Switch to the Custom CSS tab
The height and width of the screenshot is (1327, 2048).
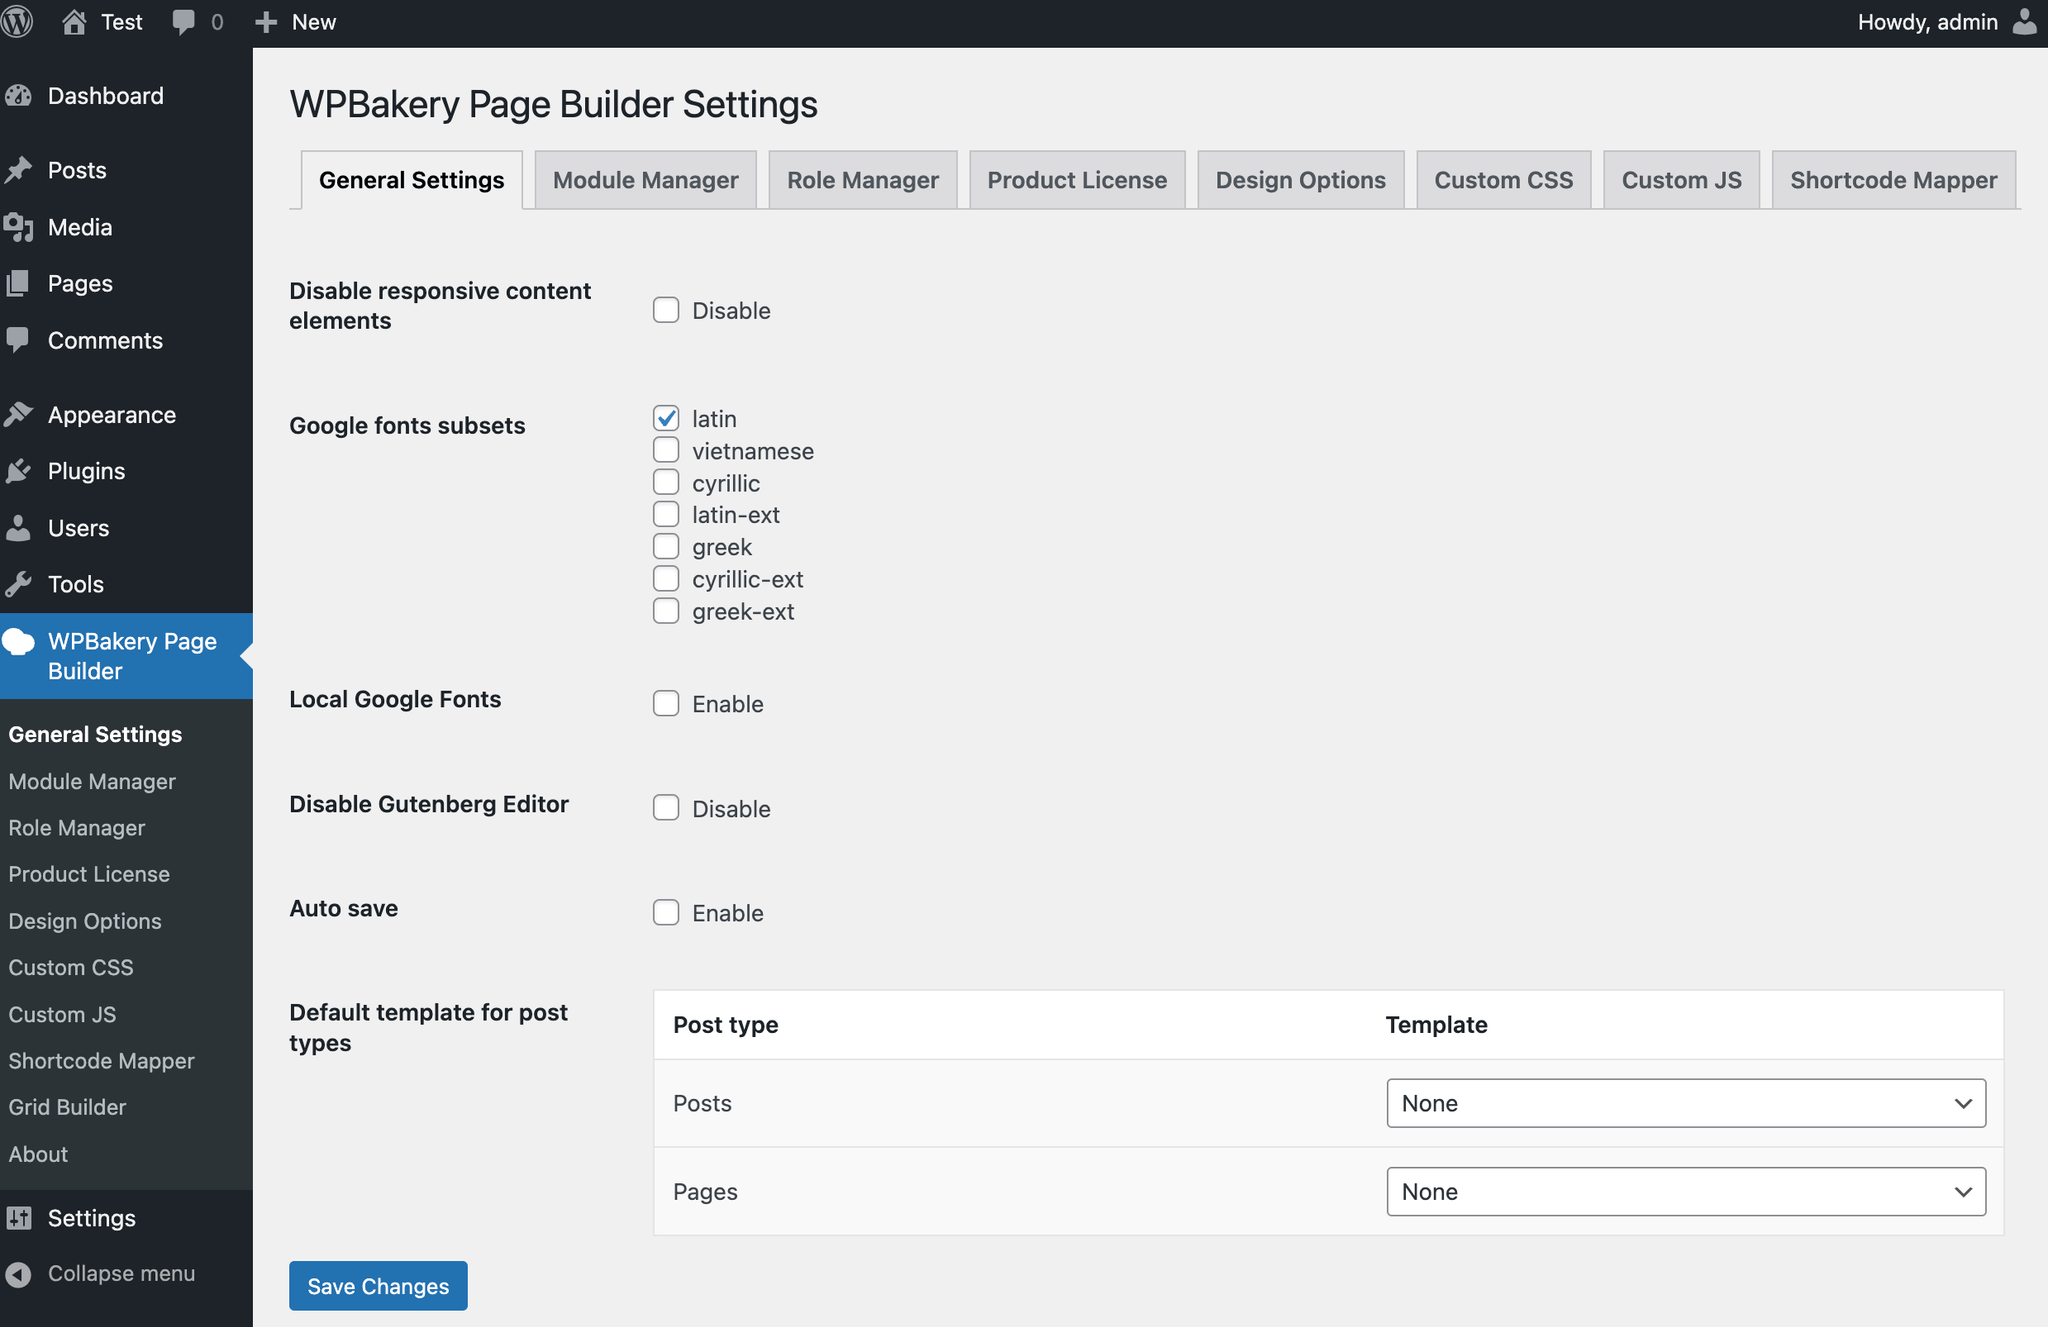1503,180
